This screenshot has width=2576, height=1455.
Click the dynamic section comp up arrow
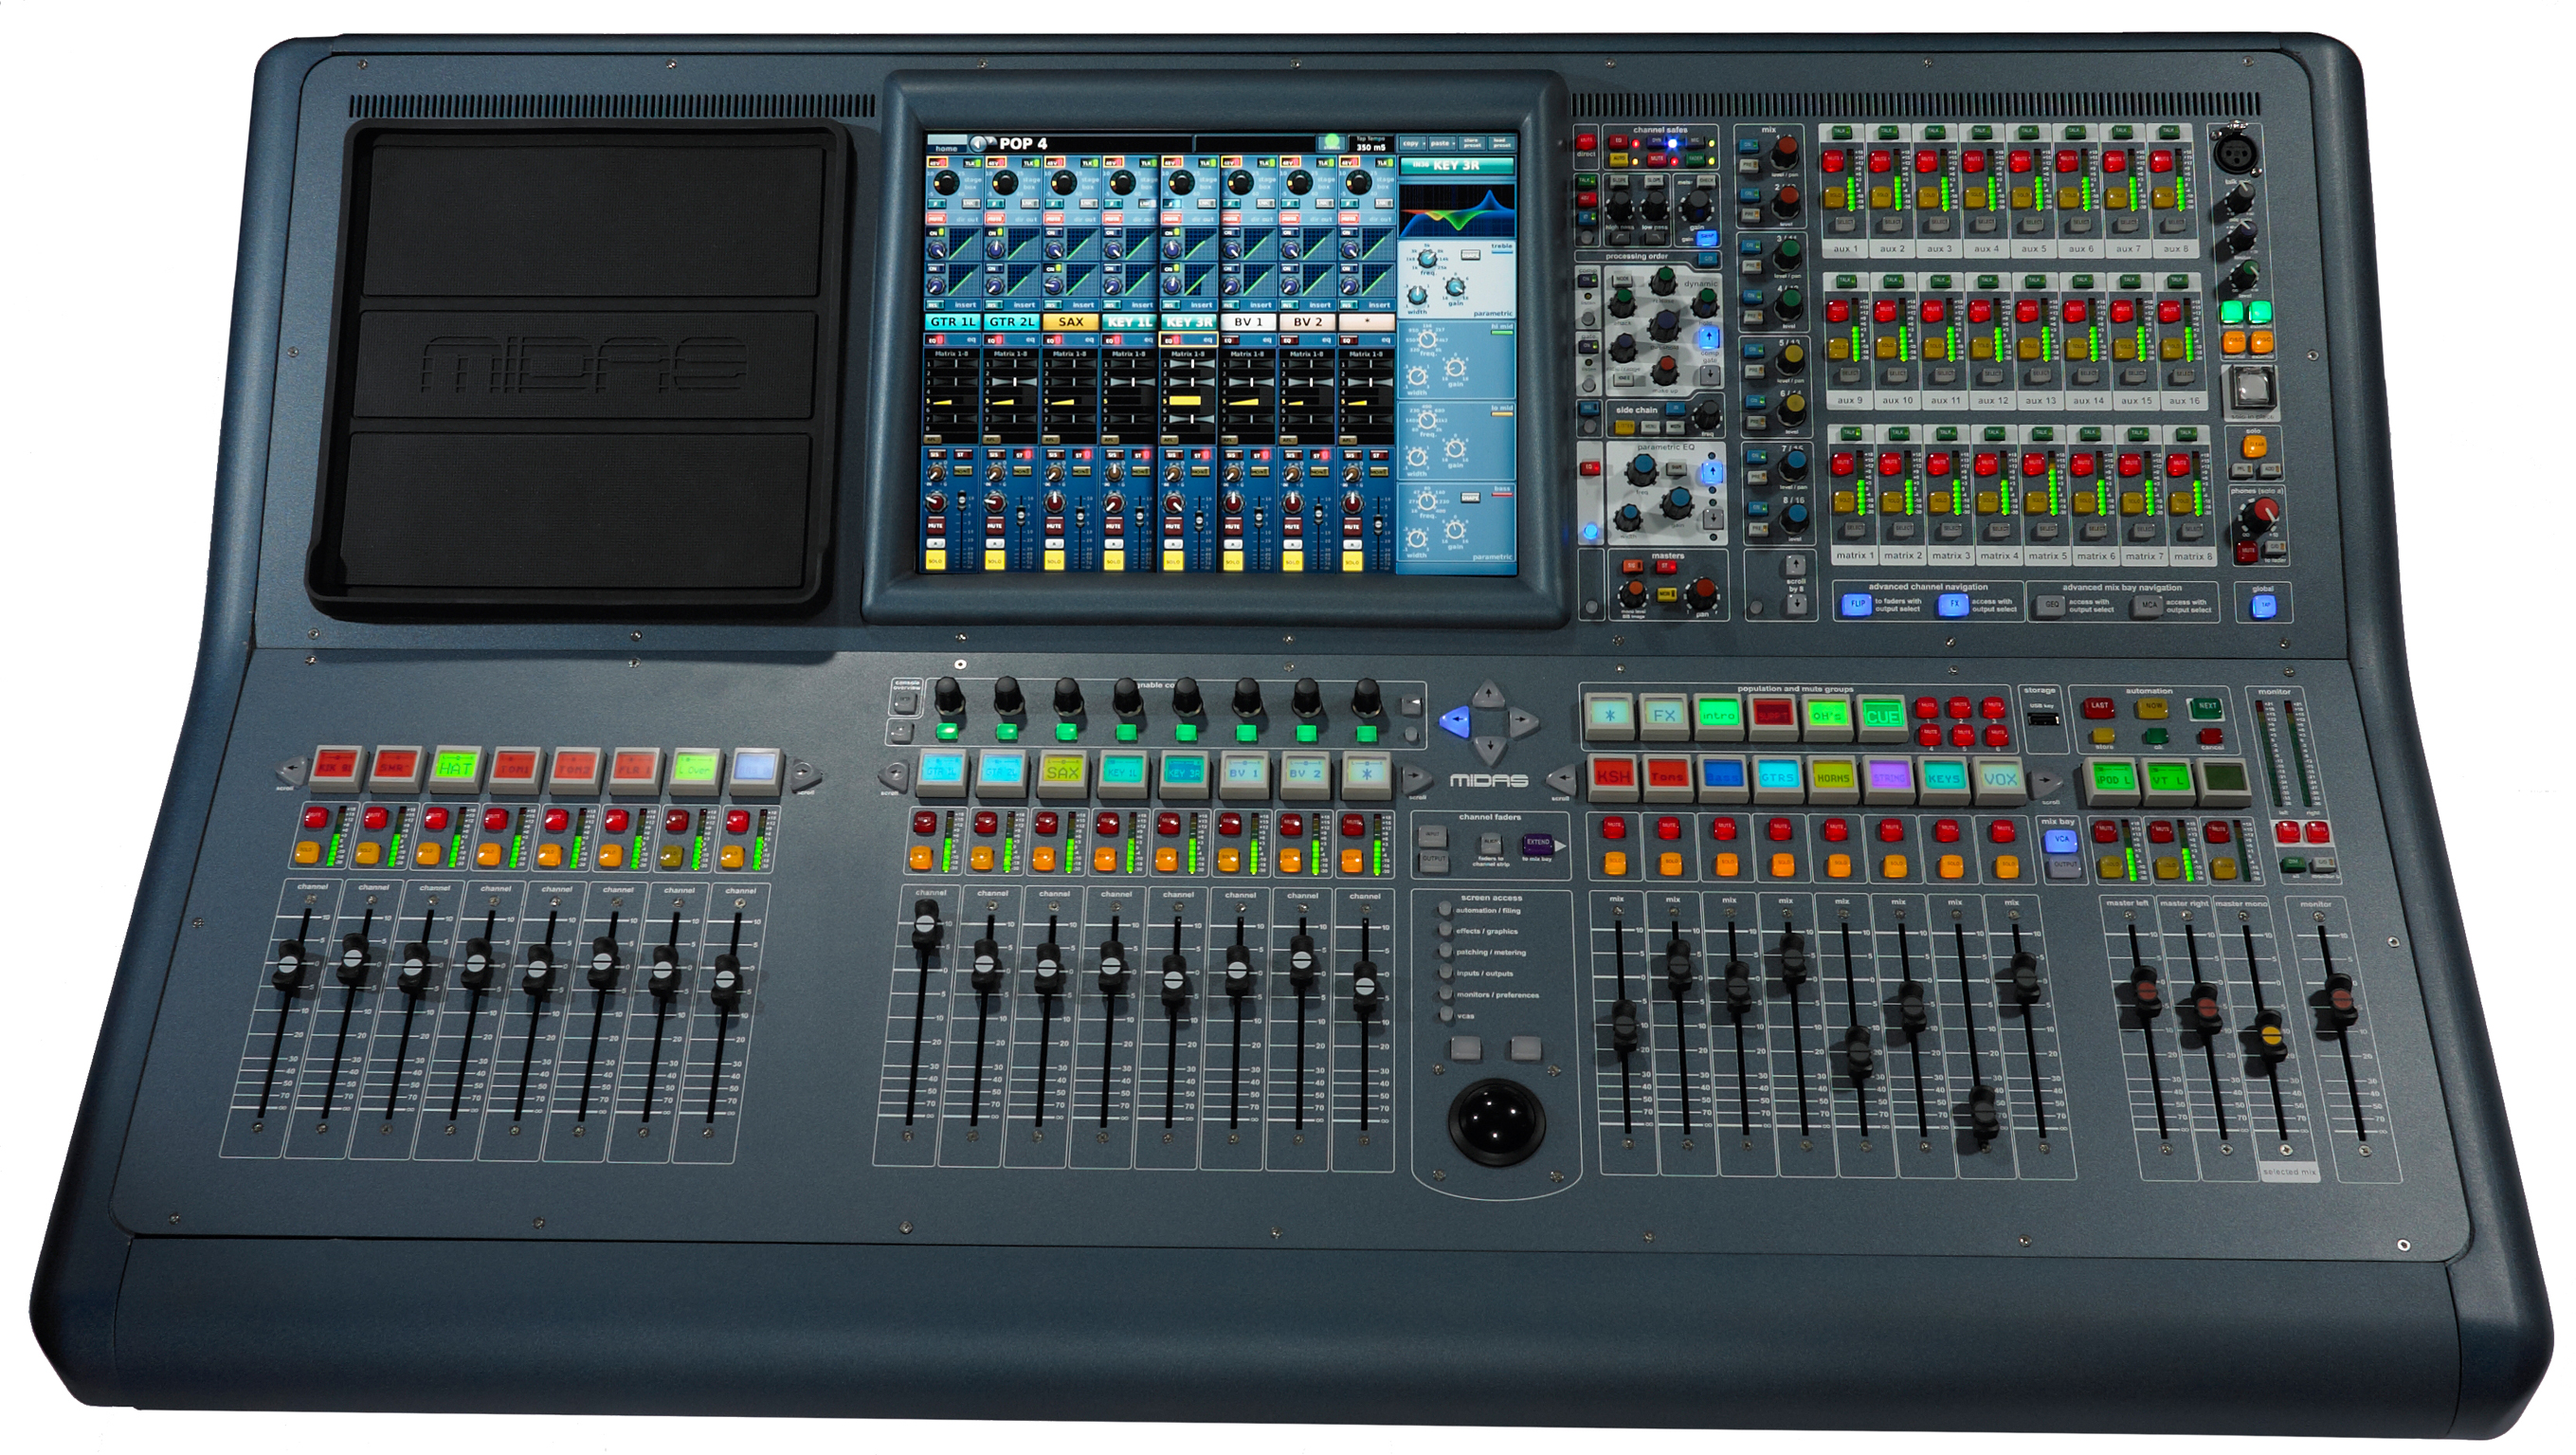[1709, 337]
